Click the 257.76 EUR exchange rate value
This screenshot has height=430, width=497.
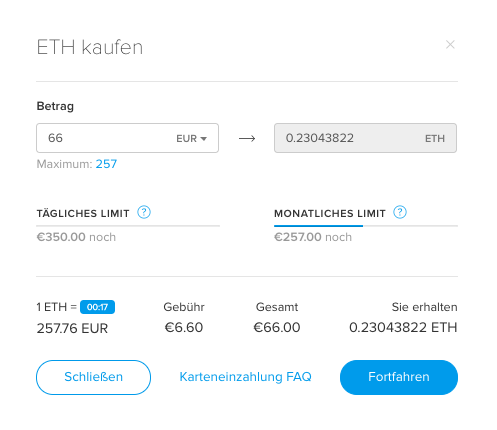pos(72,328)
